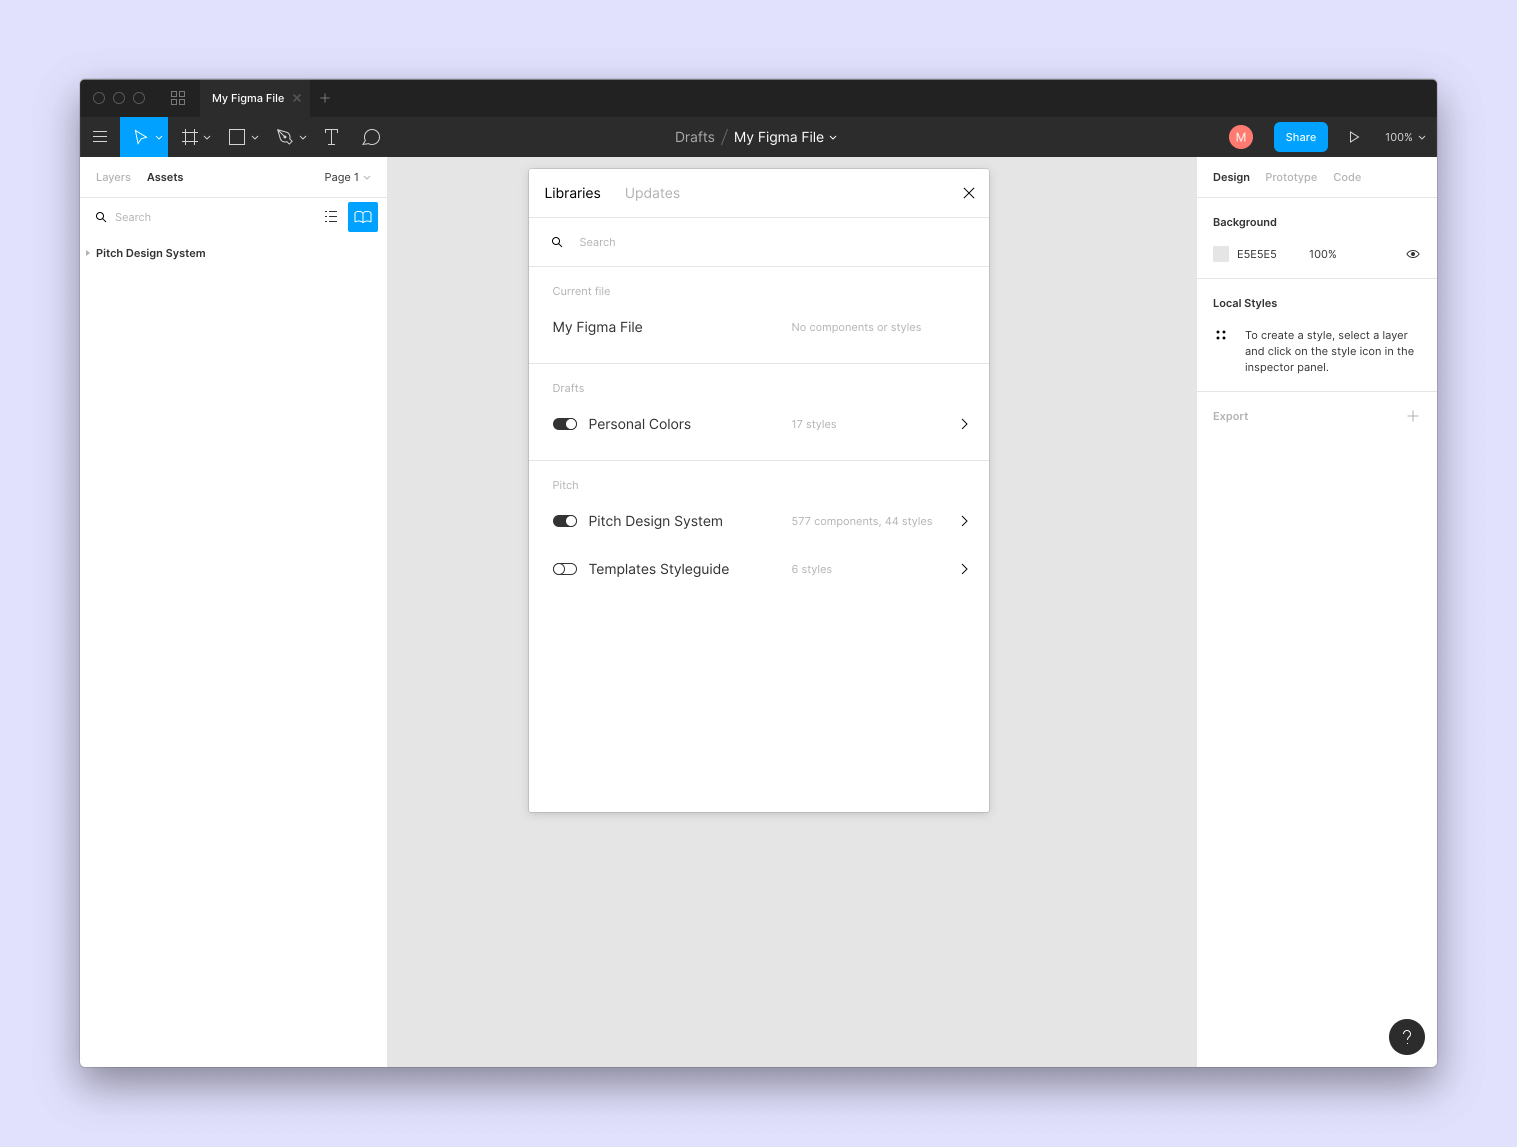Screen dimensions: 1517x1147
Task: Open the 100% zoom dropdown
Action: [x=1405, y=137]
